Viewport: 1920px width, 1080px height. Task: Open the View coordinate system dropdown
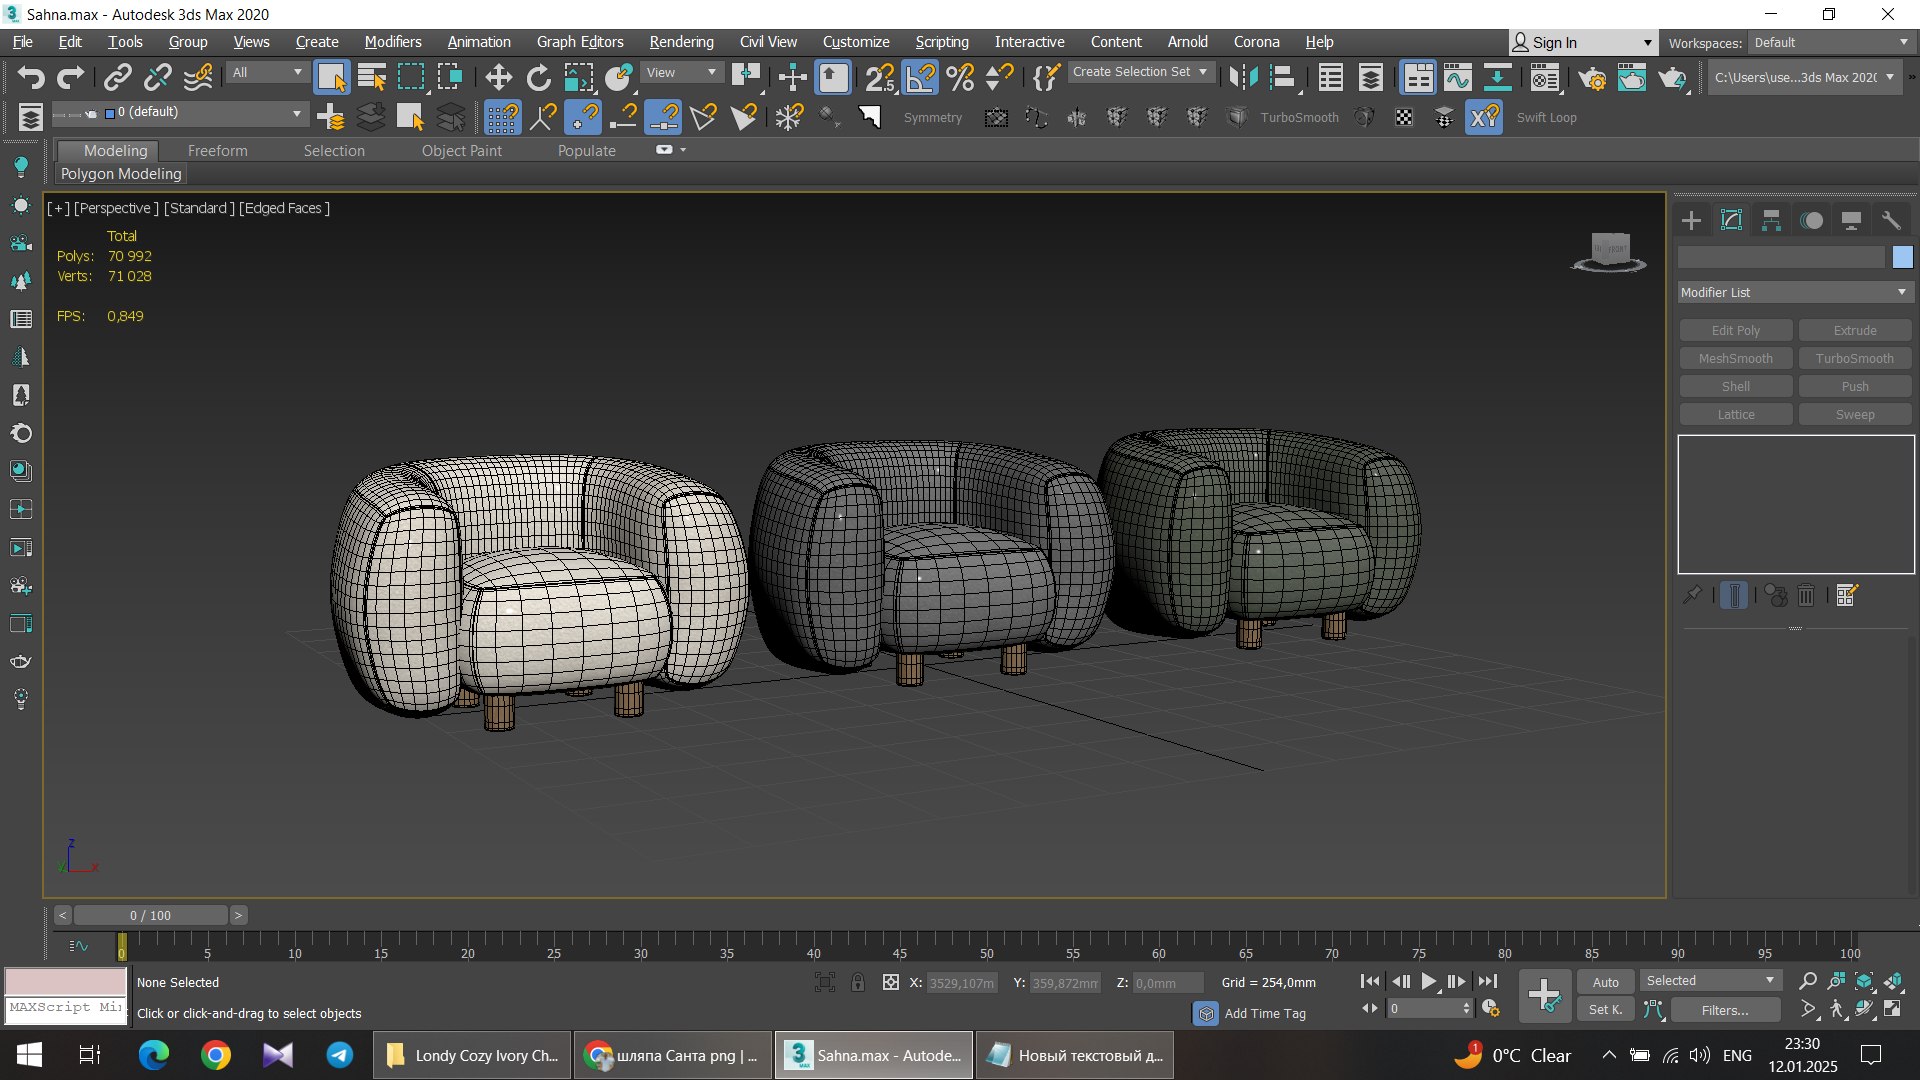[x=681, y=72]
